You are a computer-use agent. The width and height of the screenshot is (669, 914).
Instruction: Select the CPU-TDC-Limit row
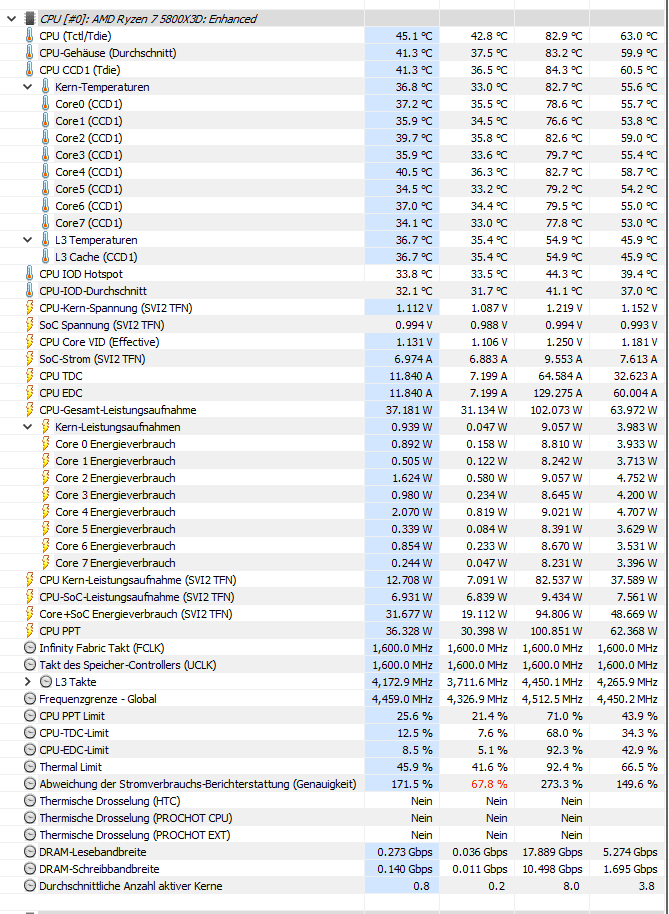[x=334, y=733]
